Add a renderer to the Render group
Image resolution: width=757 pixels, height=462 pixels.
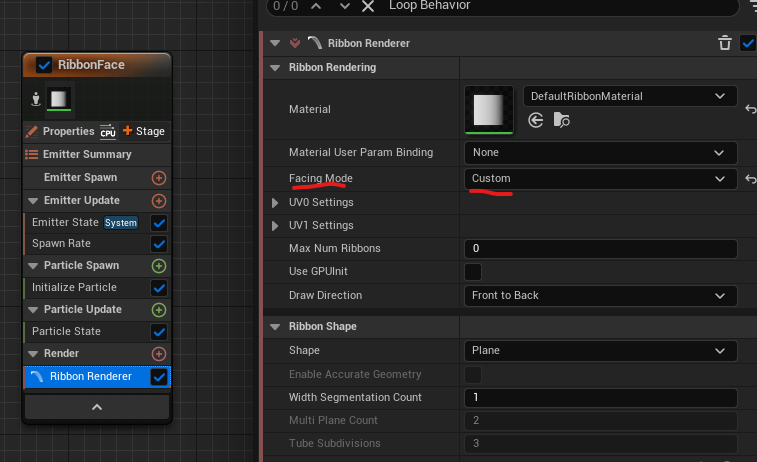coord(159,354)
